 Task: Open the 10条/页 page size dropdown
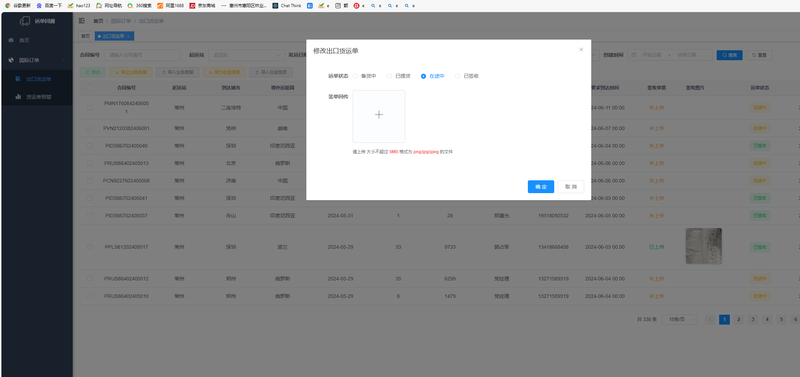[x=680, y=319]
